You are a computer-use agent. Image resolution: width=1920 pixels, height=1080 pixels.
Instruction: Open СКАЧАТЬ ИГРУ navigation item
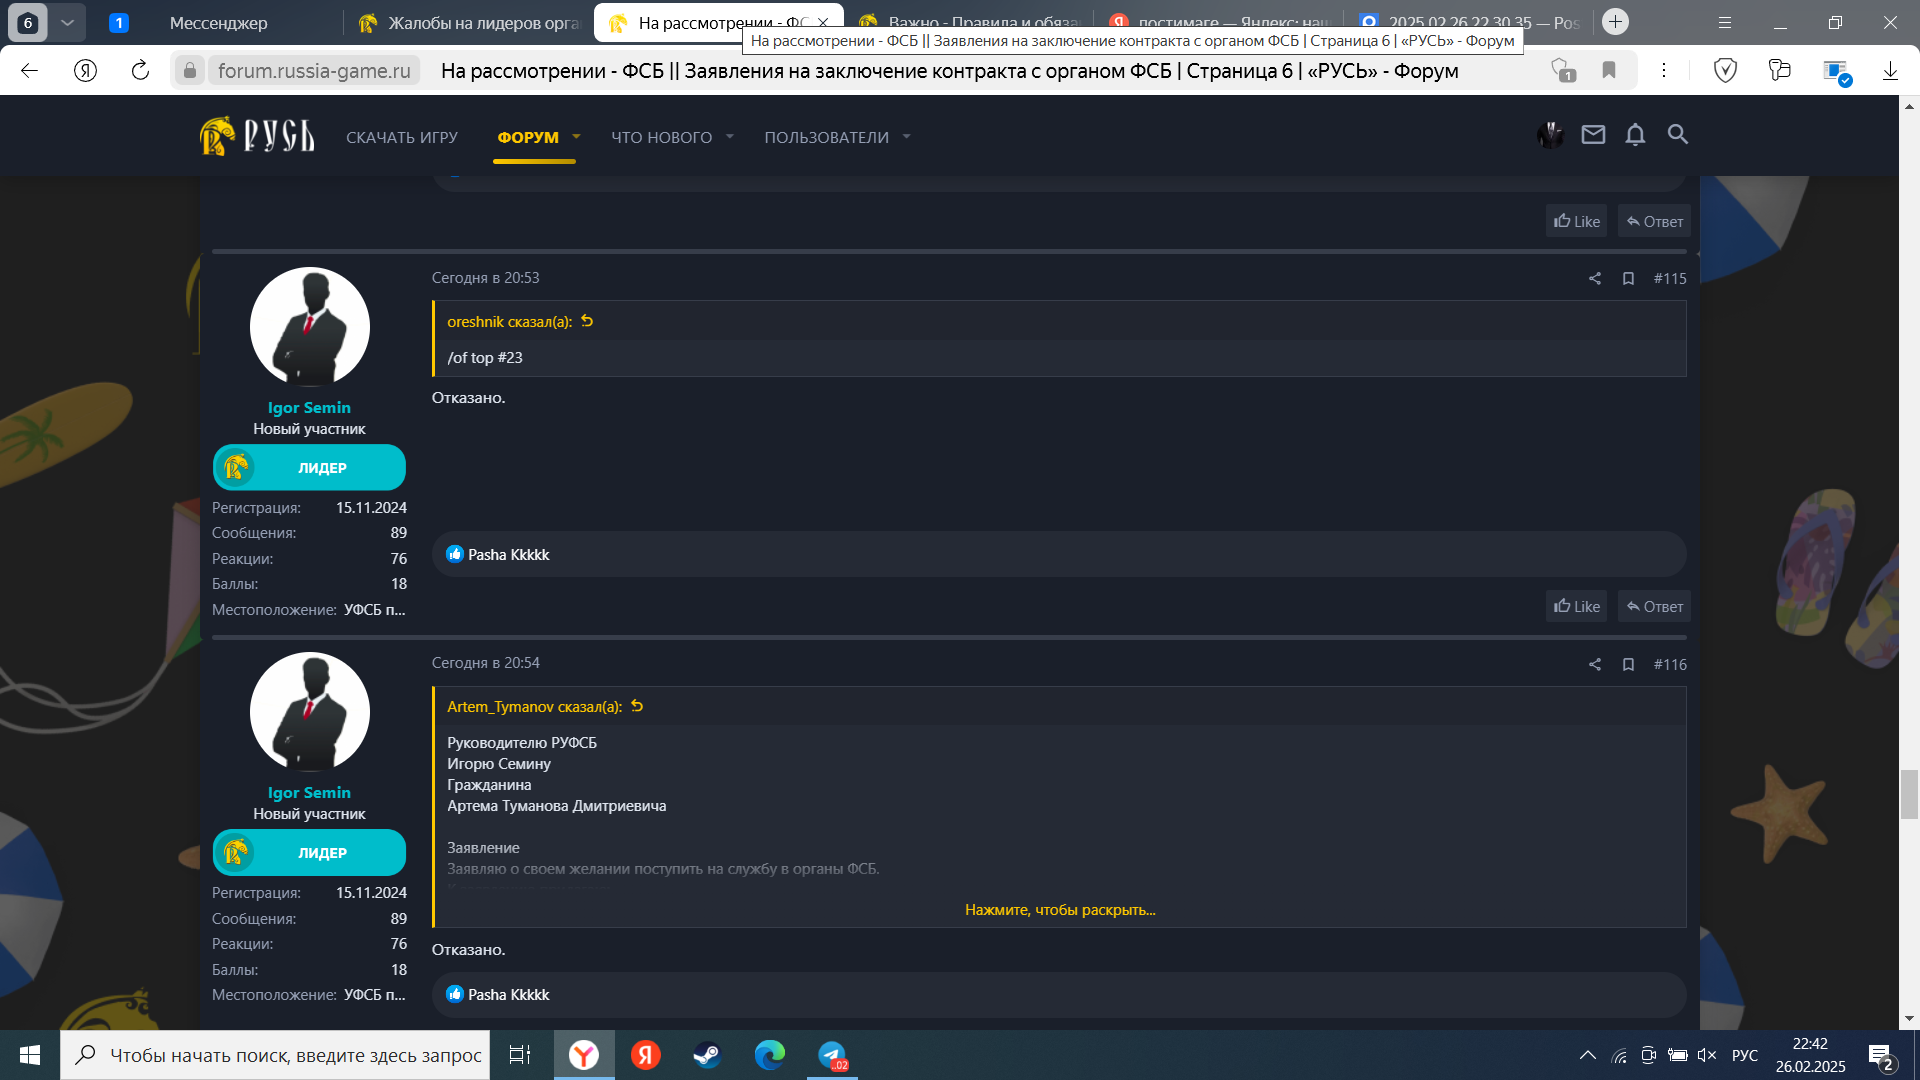pyautogui.click(x=402, y=137)
